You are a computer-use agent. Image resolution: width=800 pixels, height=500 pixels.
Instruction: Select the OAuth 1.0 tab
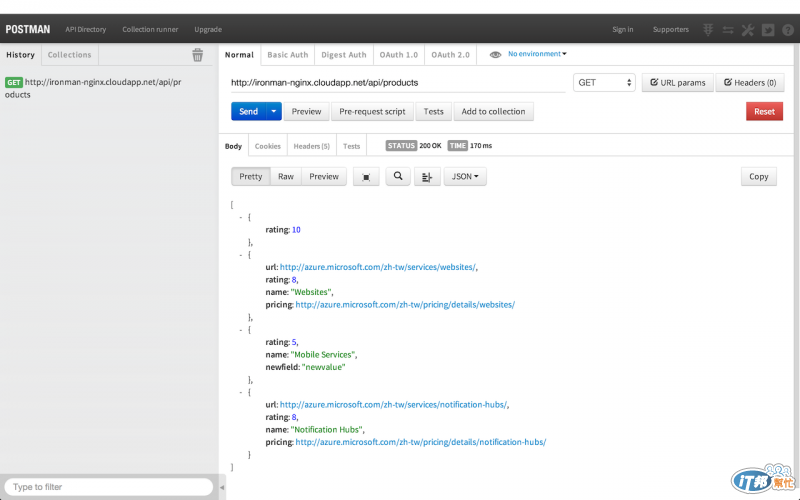tap(398, 55)
